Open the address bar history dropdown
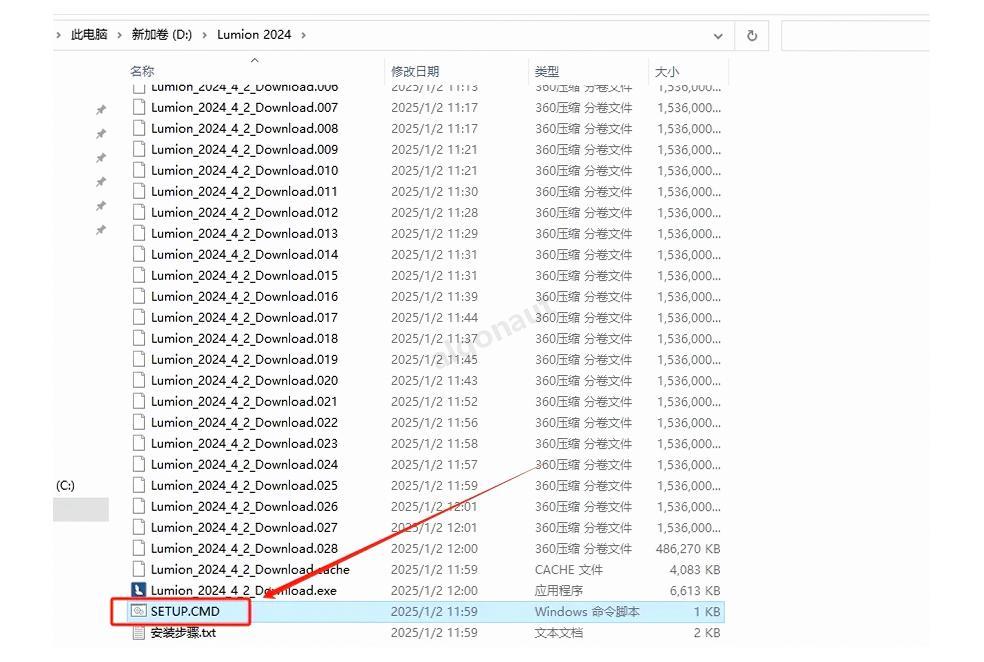 (x=718, y=36)
